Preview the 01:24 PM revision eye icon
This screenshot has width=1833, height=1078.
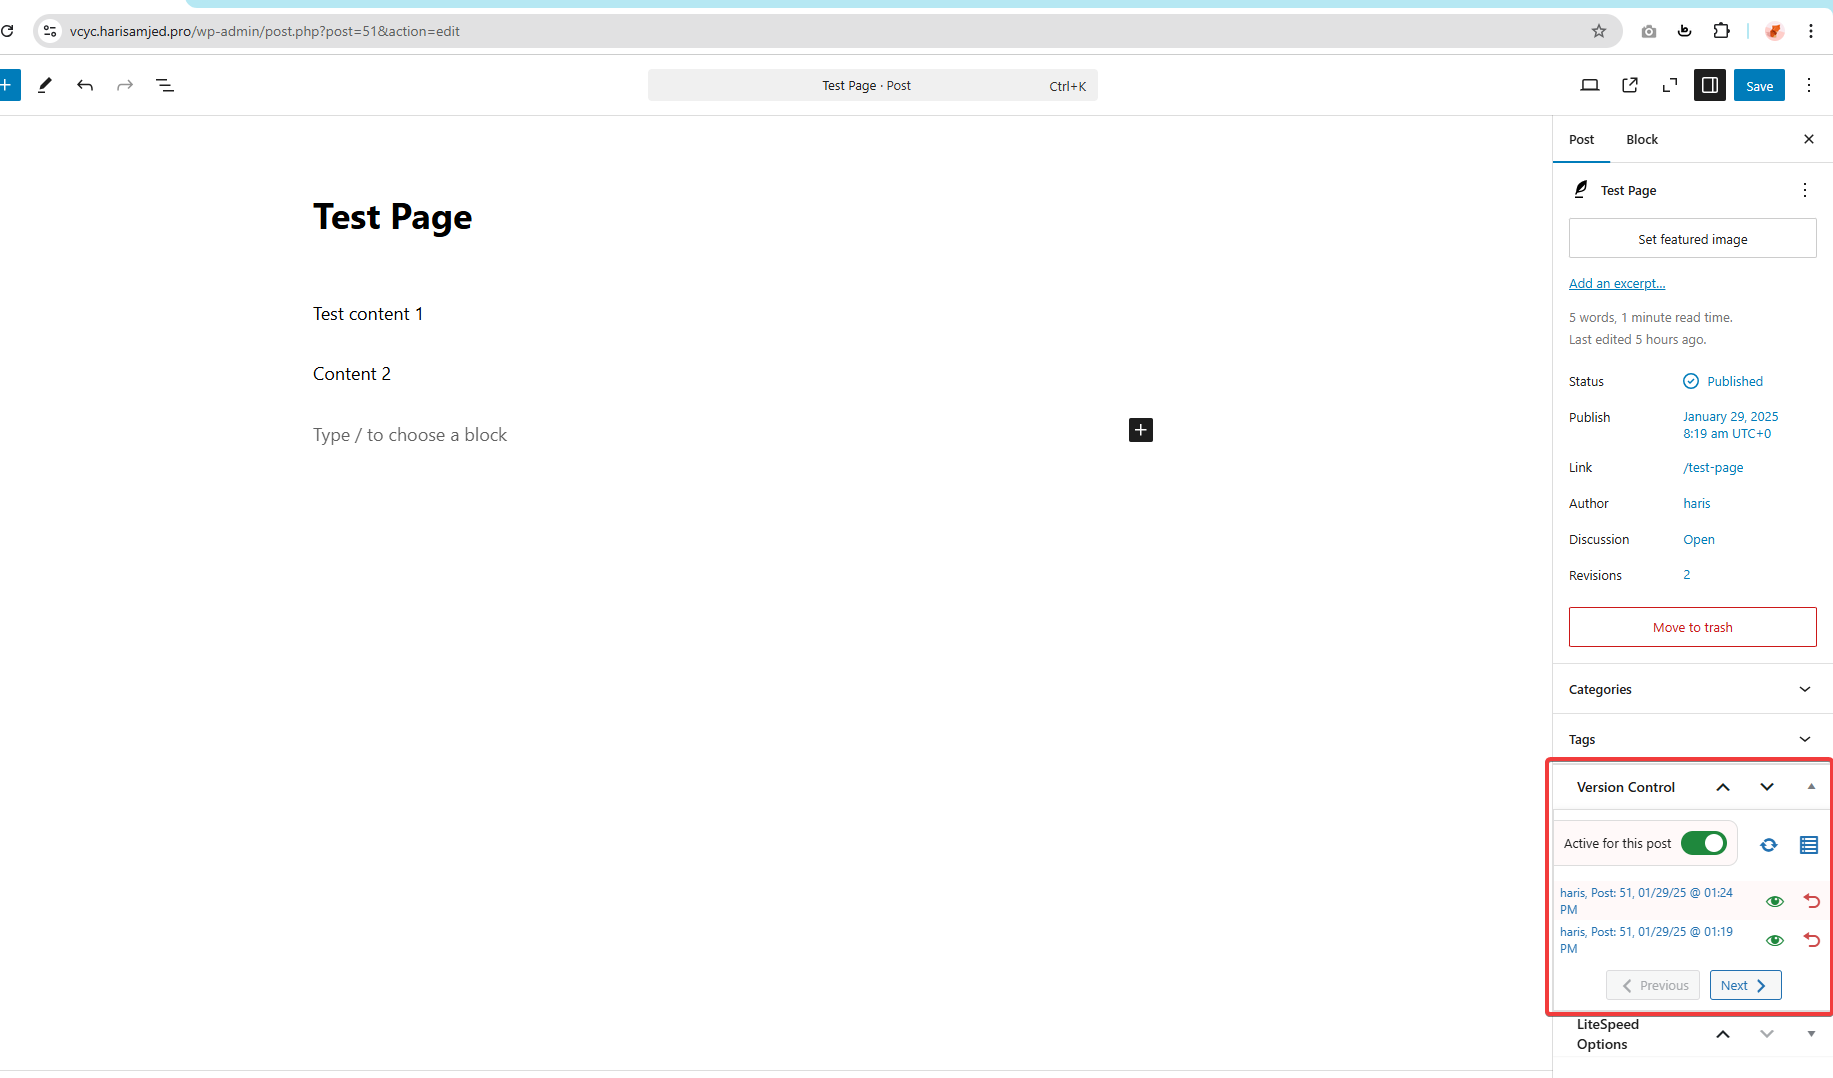tap(1775, 901)
